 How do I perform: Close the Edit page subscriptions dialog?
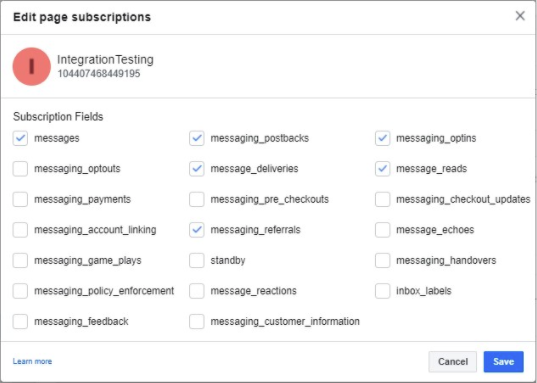click(x=520, y=16)
